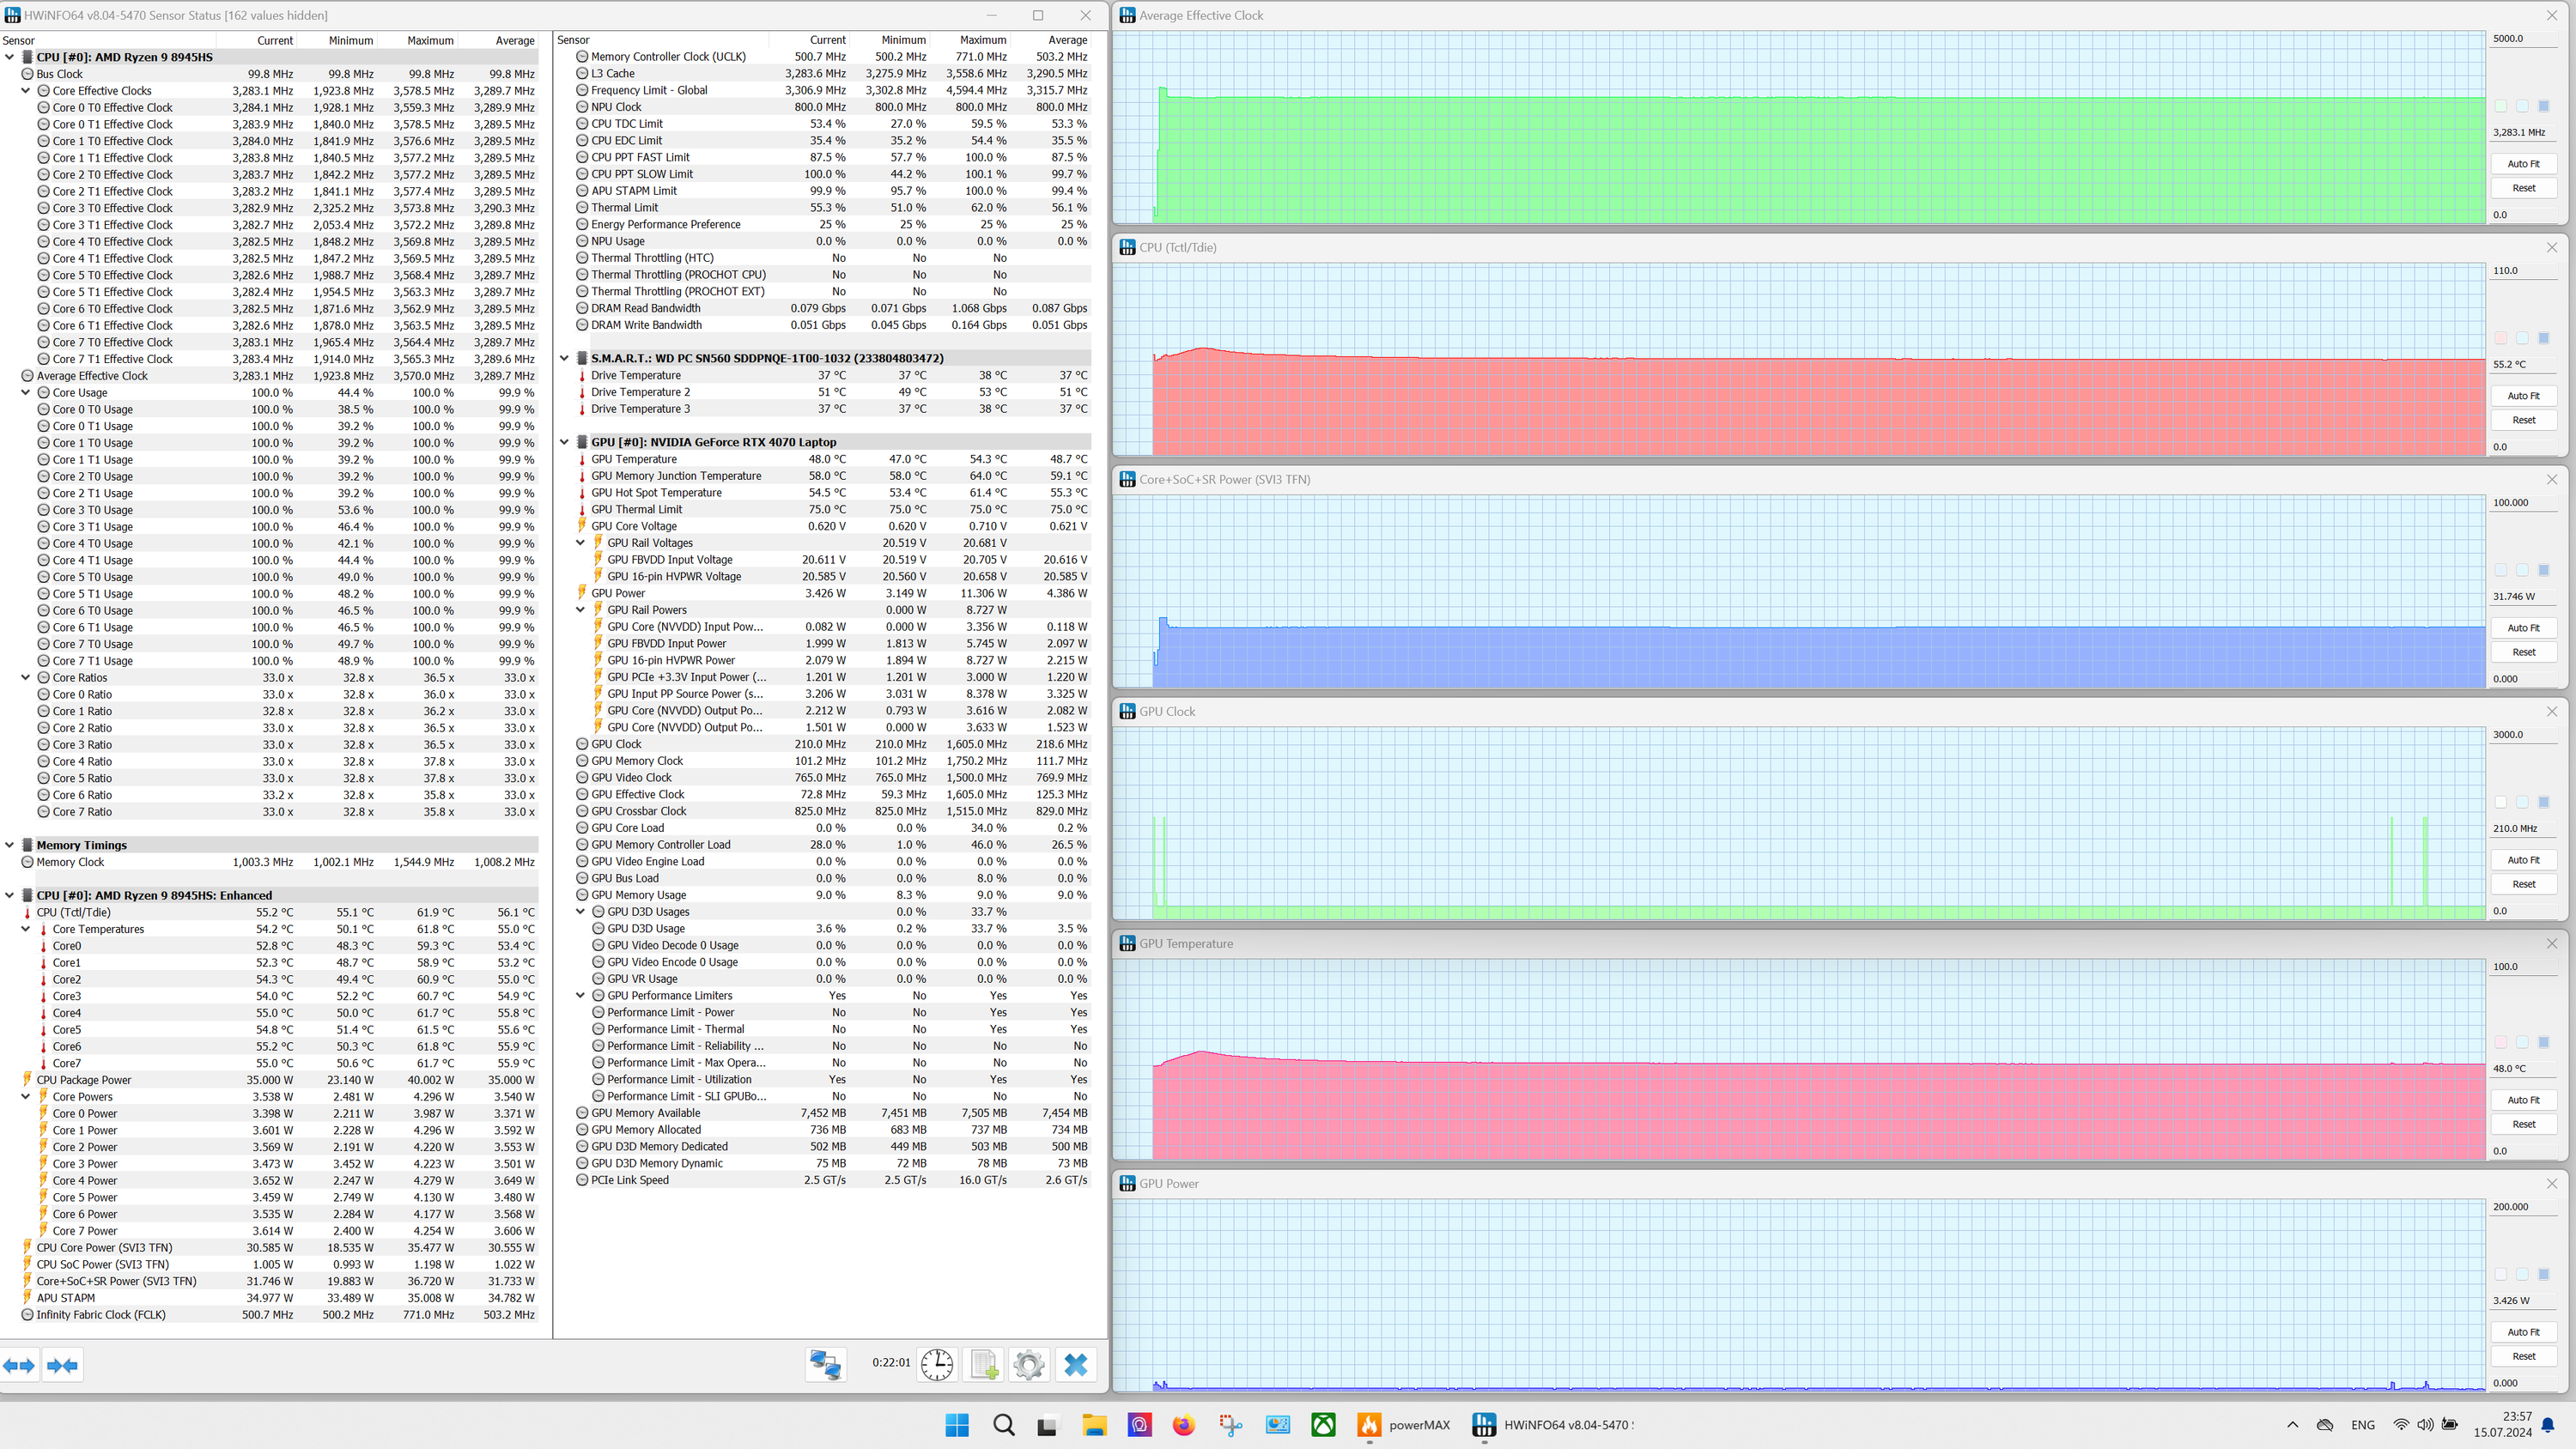The height and width of the screenshot is (1449, 2576).
Task: Collapse GPU Performance Limiters group
Action: pos(580,995)
